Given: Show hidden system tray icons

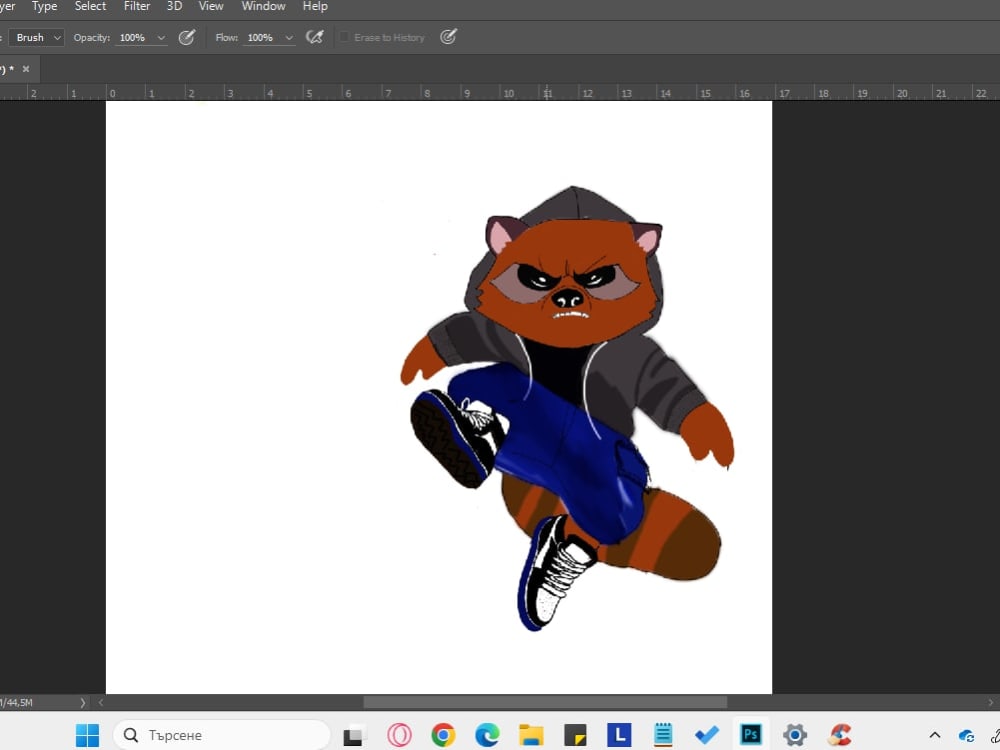Looking at the screenshot, I should click(935, 735).
